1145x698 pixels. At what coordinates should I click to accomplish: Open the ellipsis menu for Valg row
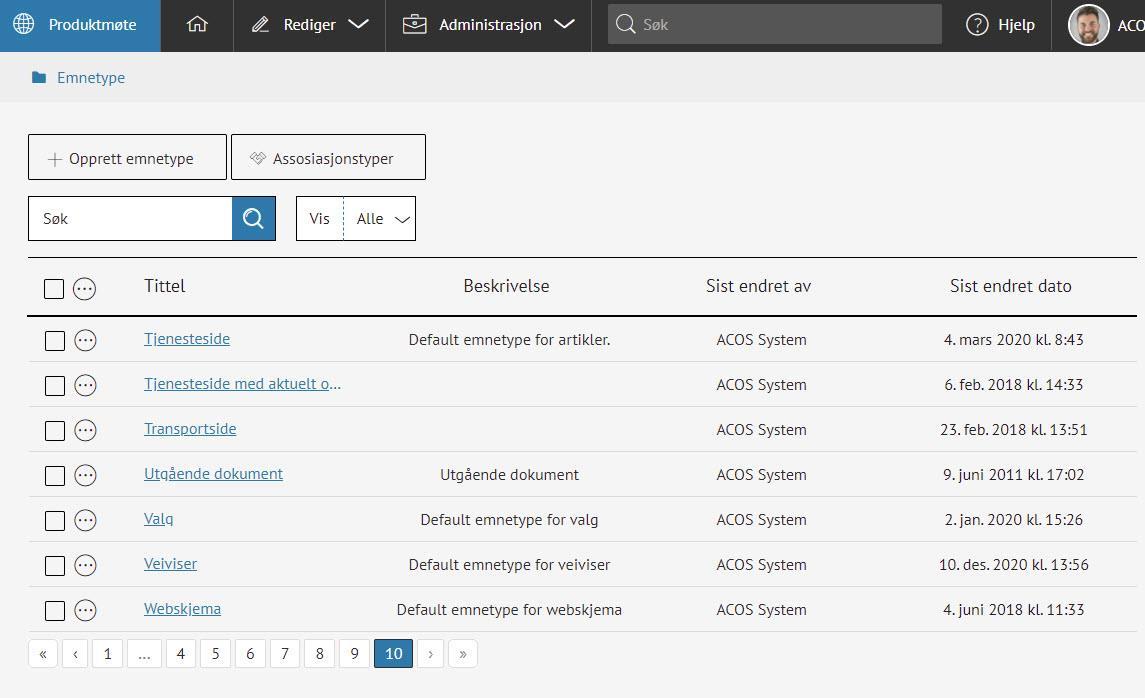click(x=86, y=520)
